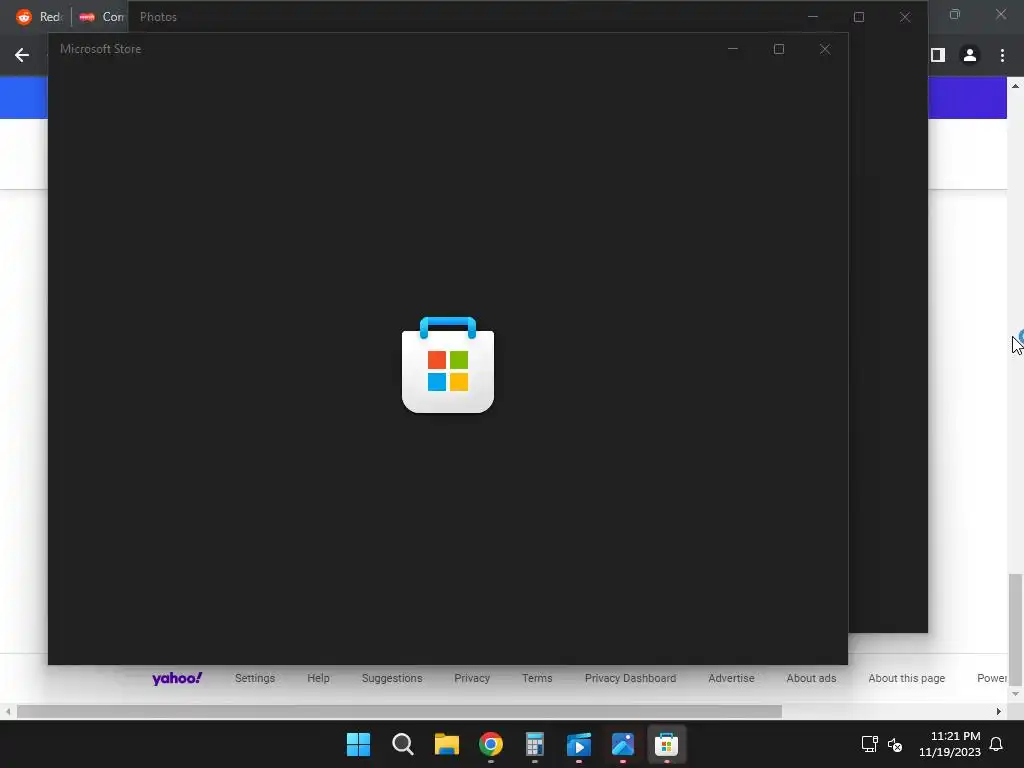
Task: Maximize the Microsoft Store window
Action: pos(778,49)
